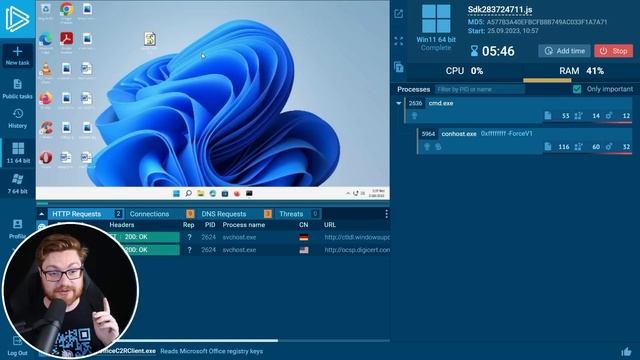Switch to HTTP Requests tab
The height and width of the screenshot is (360, 640).
click(86, 213)
